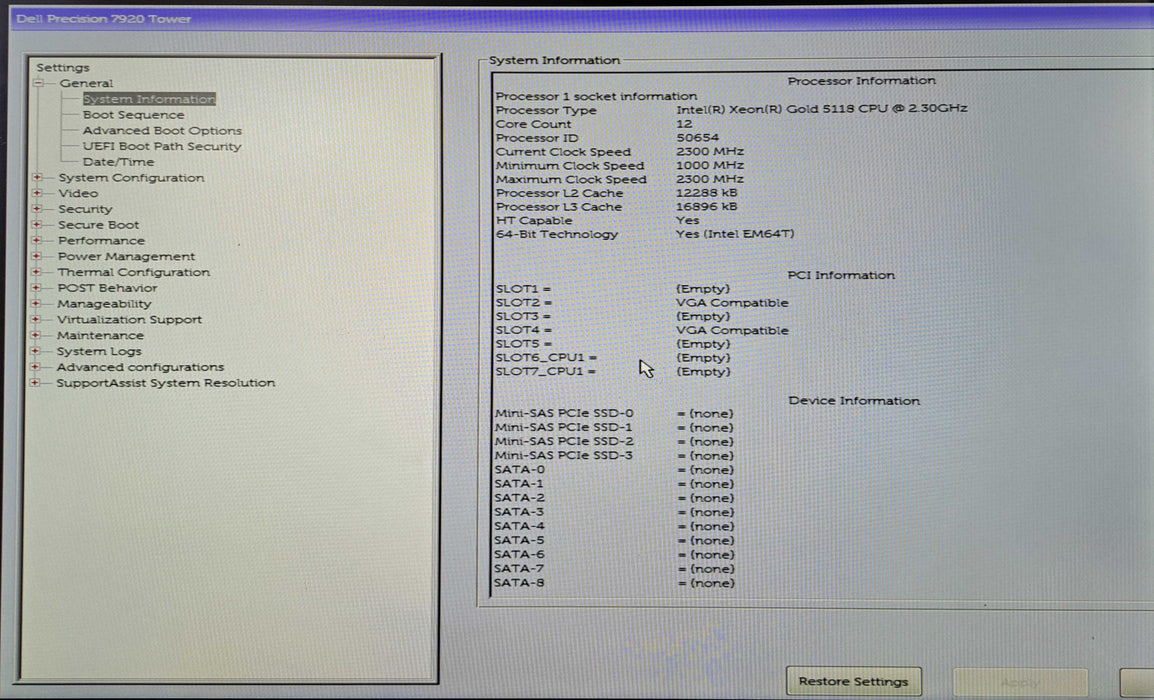Viewport: 1154px width, 700px height.
Task: Click the Current Clock Speed row
Action: (x=620, y=152)
